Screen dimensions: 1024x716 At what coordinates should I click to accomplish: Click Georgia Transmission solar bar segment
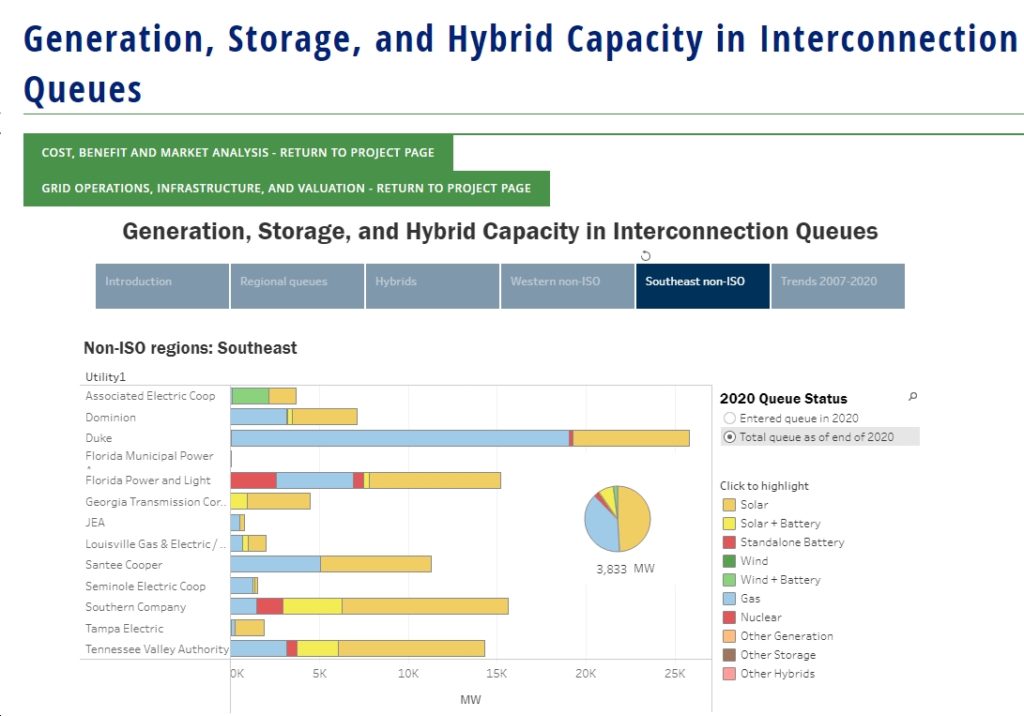(x=279, y=502)
